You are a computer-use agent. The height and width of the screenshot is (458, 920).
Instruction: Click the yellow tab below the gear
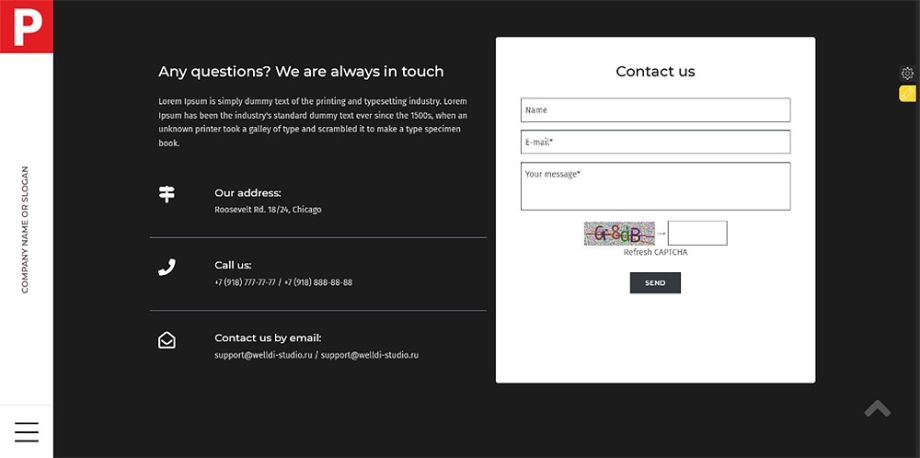[x=907, y=94]
